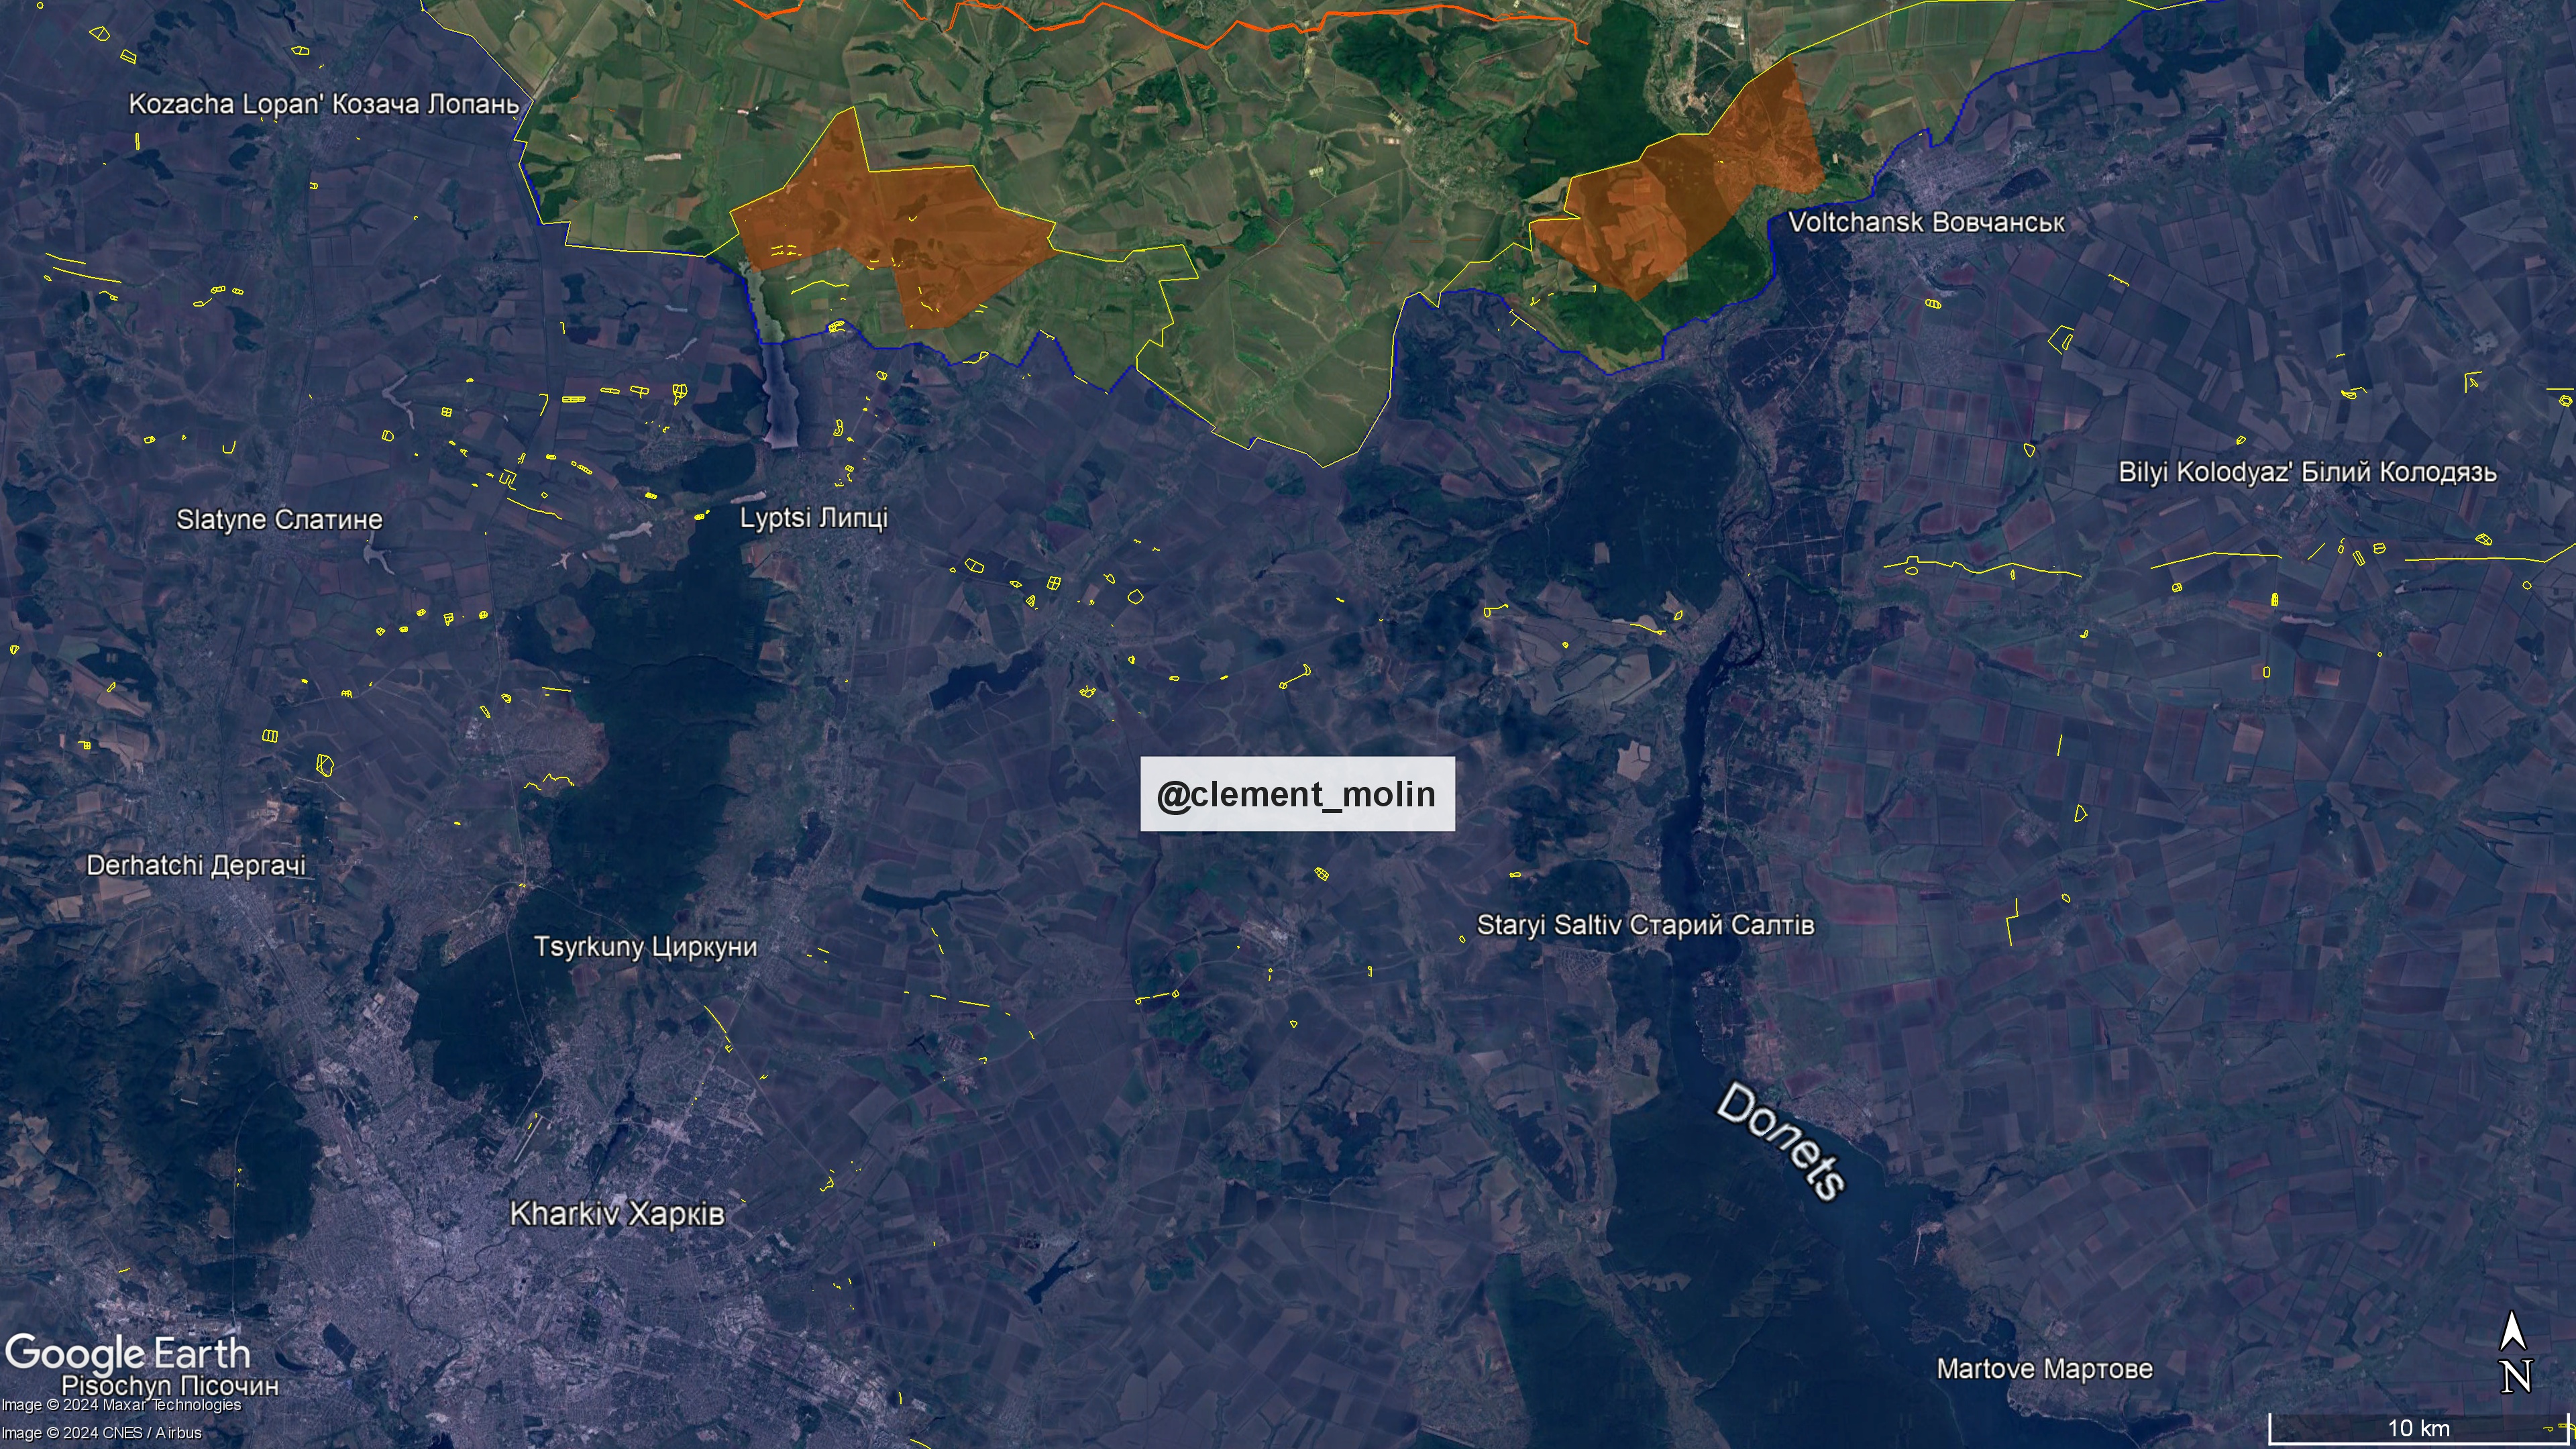The image size is (2576, 1449).
Task: Click the CNES / Airbus image attribution
Action: pyautogui.click(x=101, y=1433)
